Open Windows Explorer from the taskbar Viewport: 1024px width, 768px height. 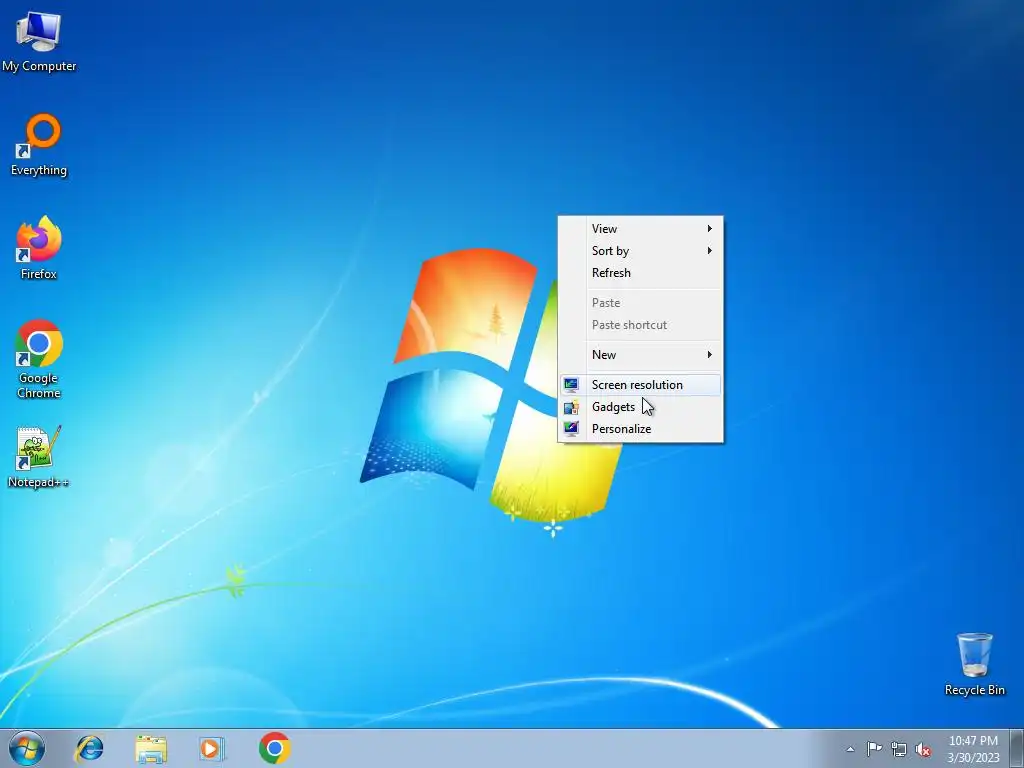click(x=151, y=748)
